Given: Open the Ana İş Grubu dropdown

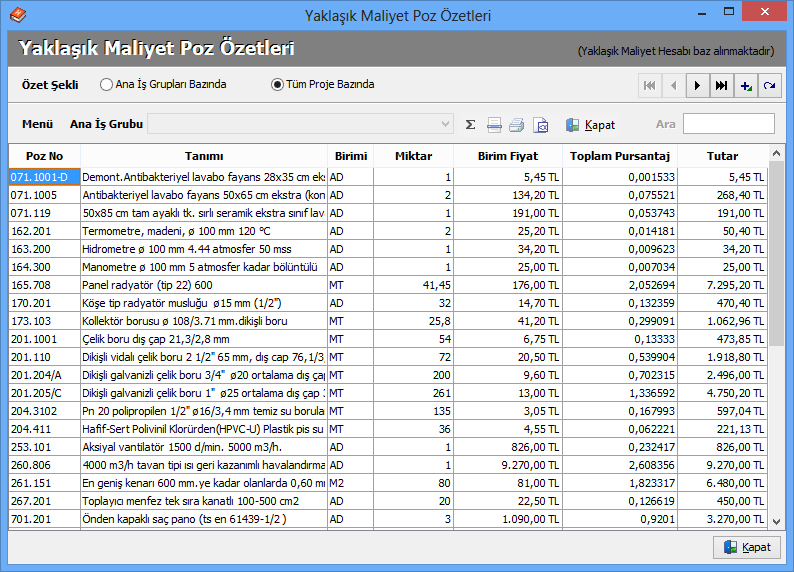Looking at the screenshot, I should pos(446,125).
